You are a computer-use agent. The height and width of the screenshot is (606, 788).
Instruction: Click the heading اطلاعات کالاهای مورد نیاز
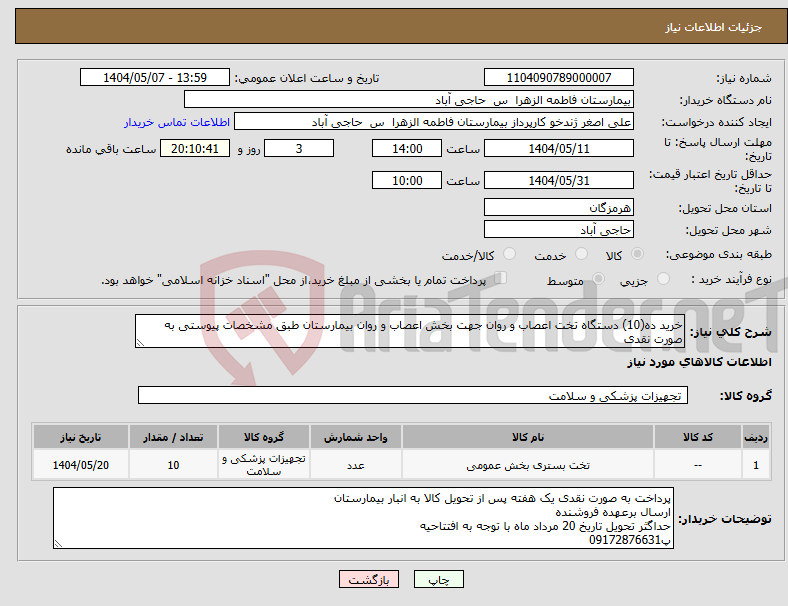[699, 362]
